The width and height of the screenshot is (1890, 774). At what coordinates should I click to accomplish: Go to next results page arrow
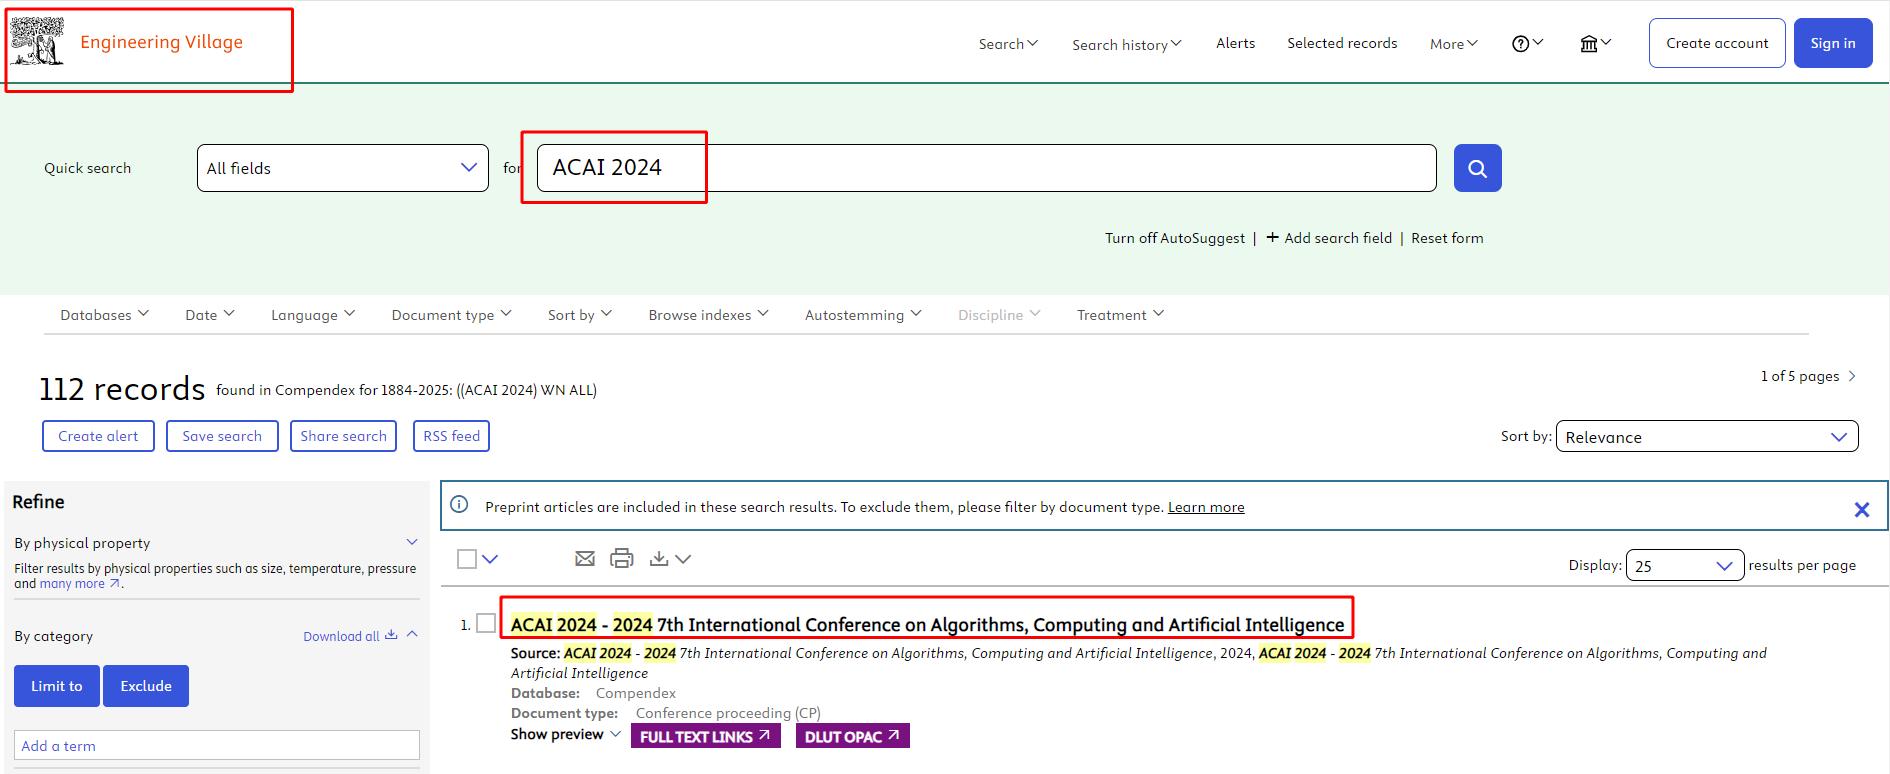tap(1852, 376)
